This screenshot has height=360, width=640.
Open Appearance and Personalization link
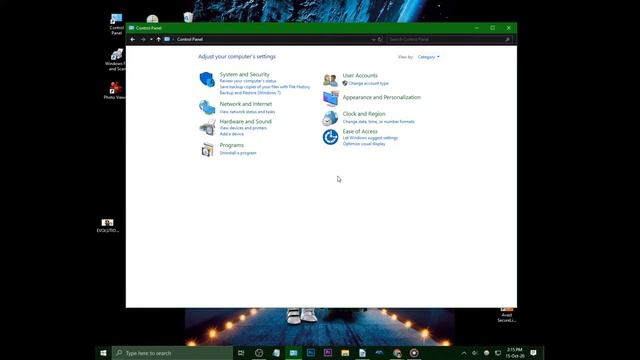click(382, 98)
